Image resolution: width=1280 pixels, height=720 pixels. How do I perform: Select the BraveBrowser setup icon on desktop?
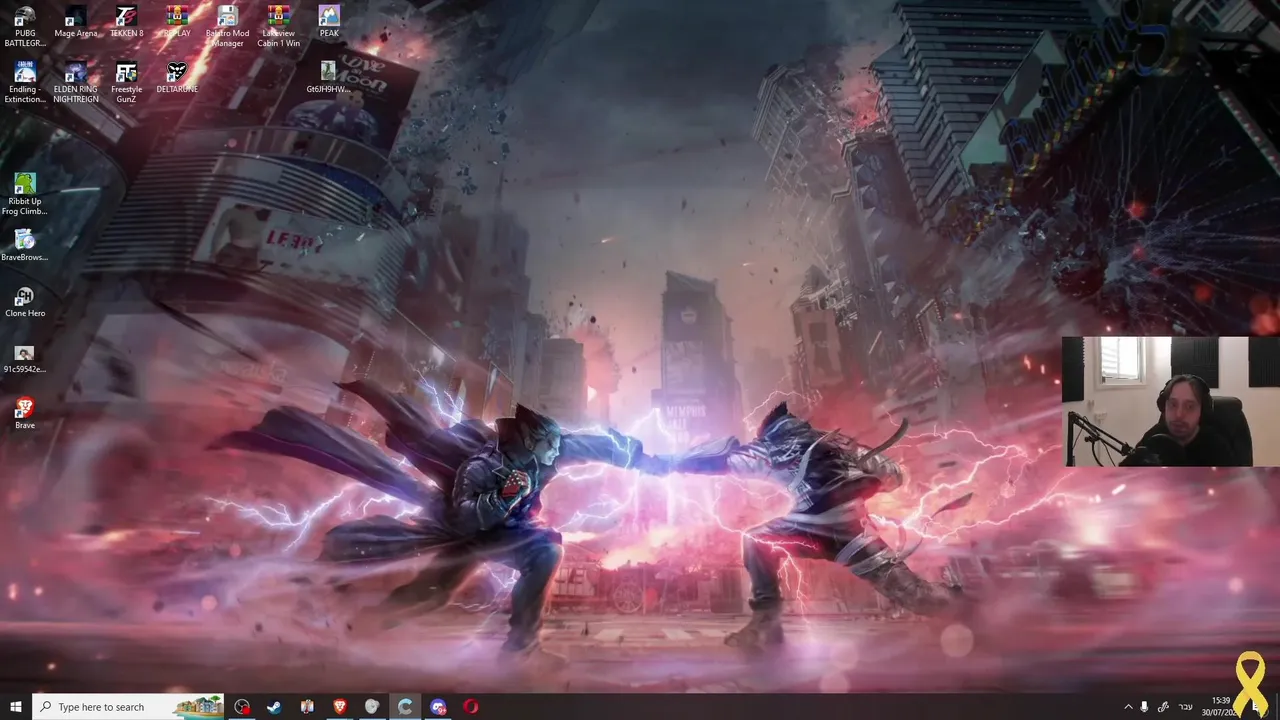tap(25, 246)
